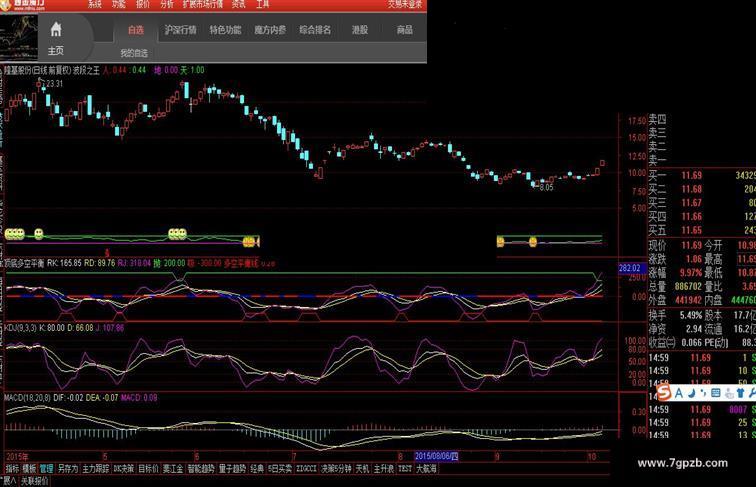
Task: Open the 工具 menu
Action: click(263, 4)
